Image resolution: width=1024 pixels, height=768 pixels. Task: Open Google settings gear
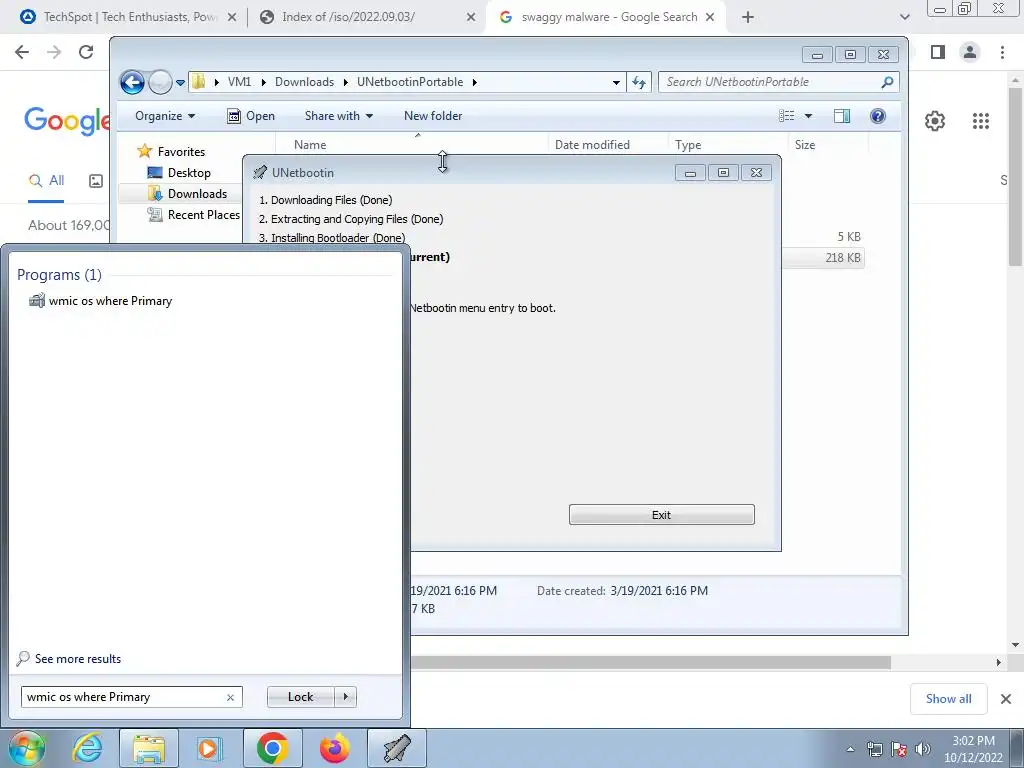(x=935, y=121)
